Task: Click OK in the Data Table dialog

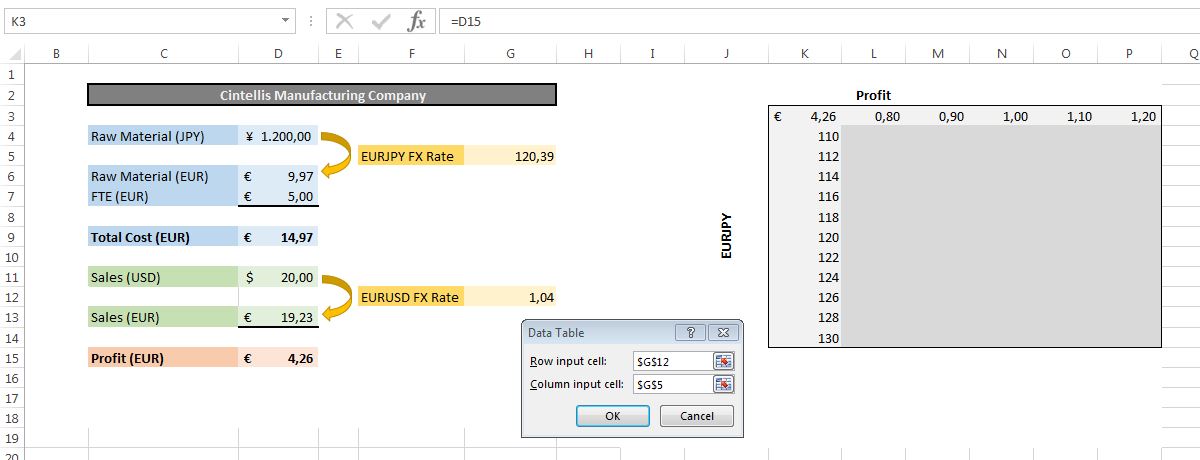Action: pyautogui.click(x=613, y=416)
